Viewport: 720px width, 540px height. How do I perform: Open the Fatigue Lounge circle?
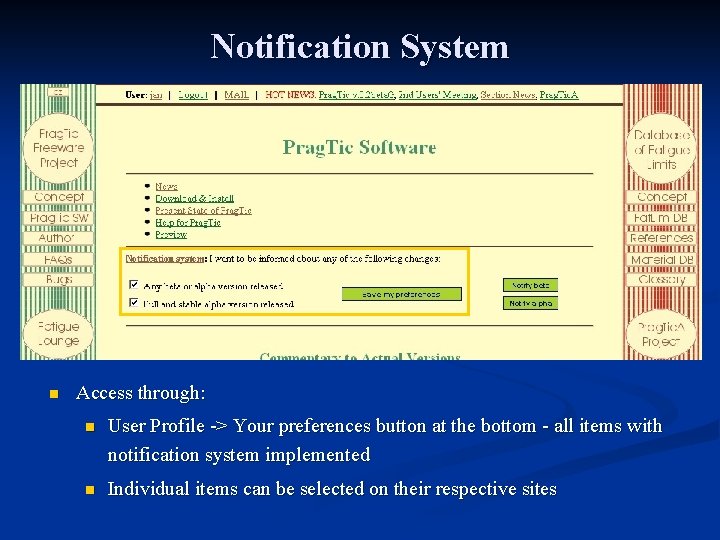(58, 334)
